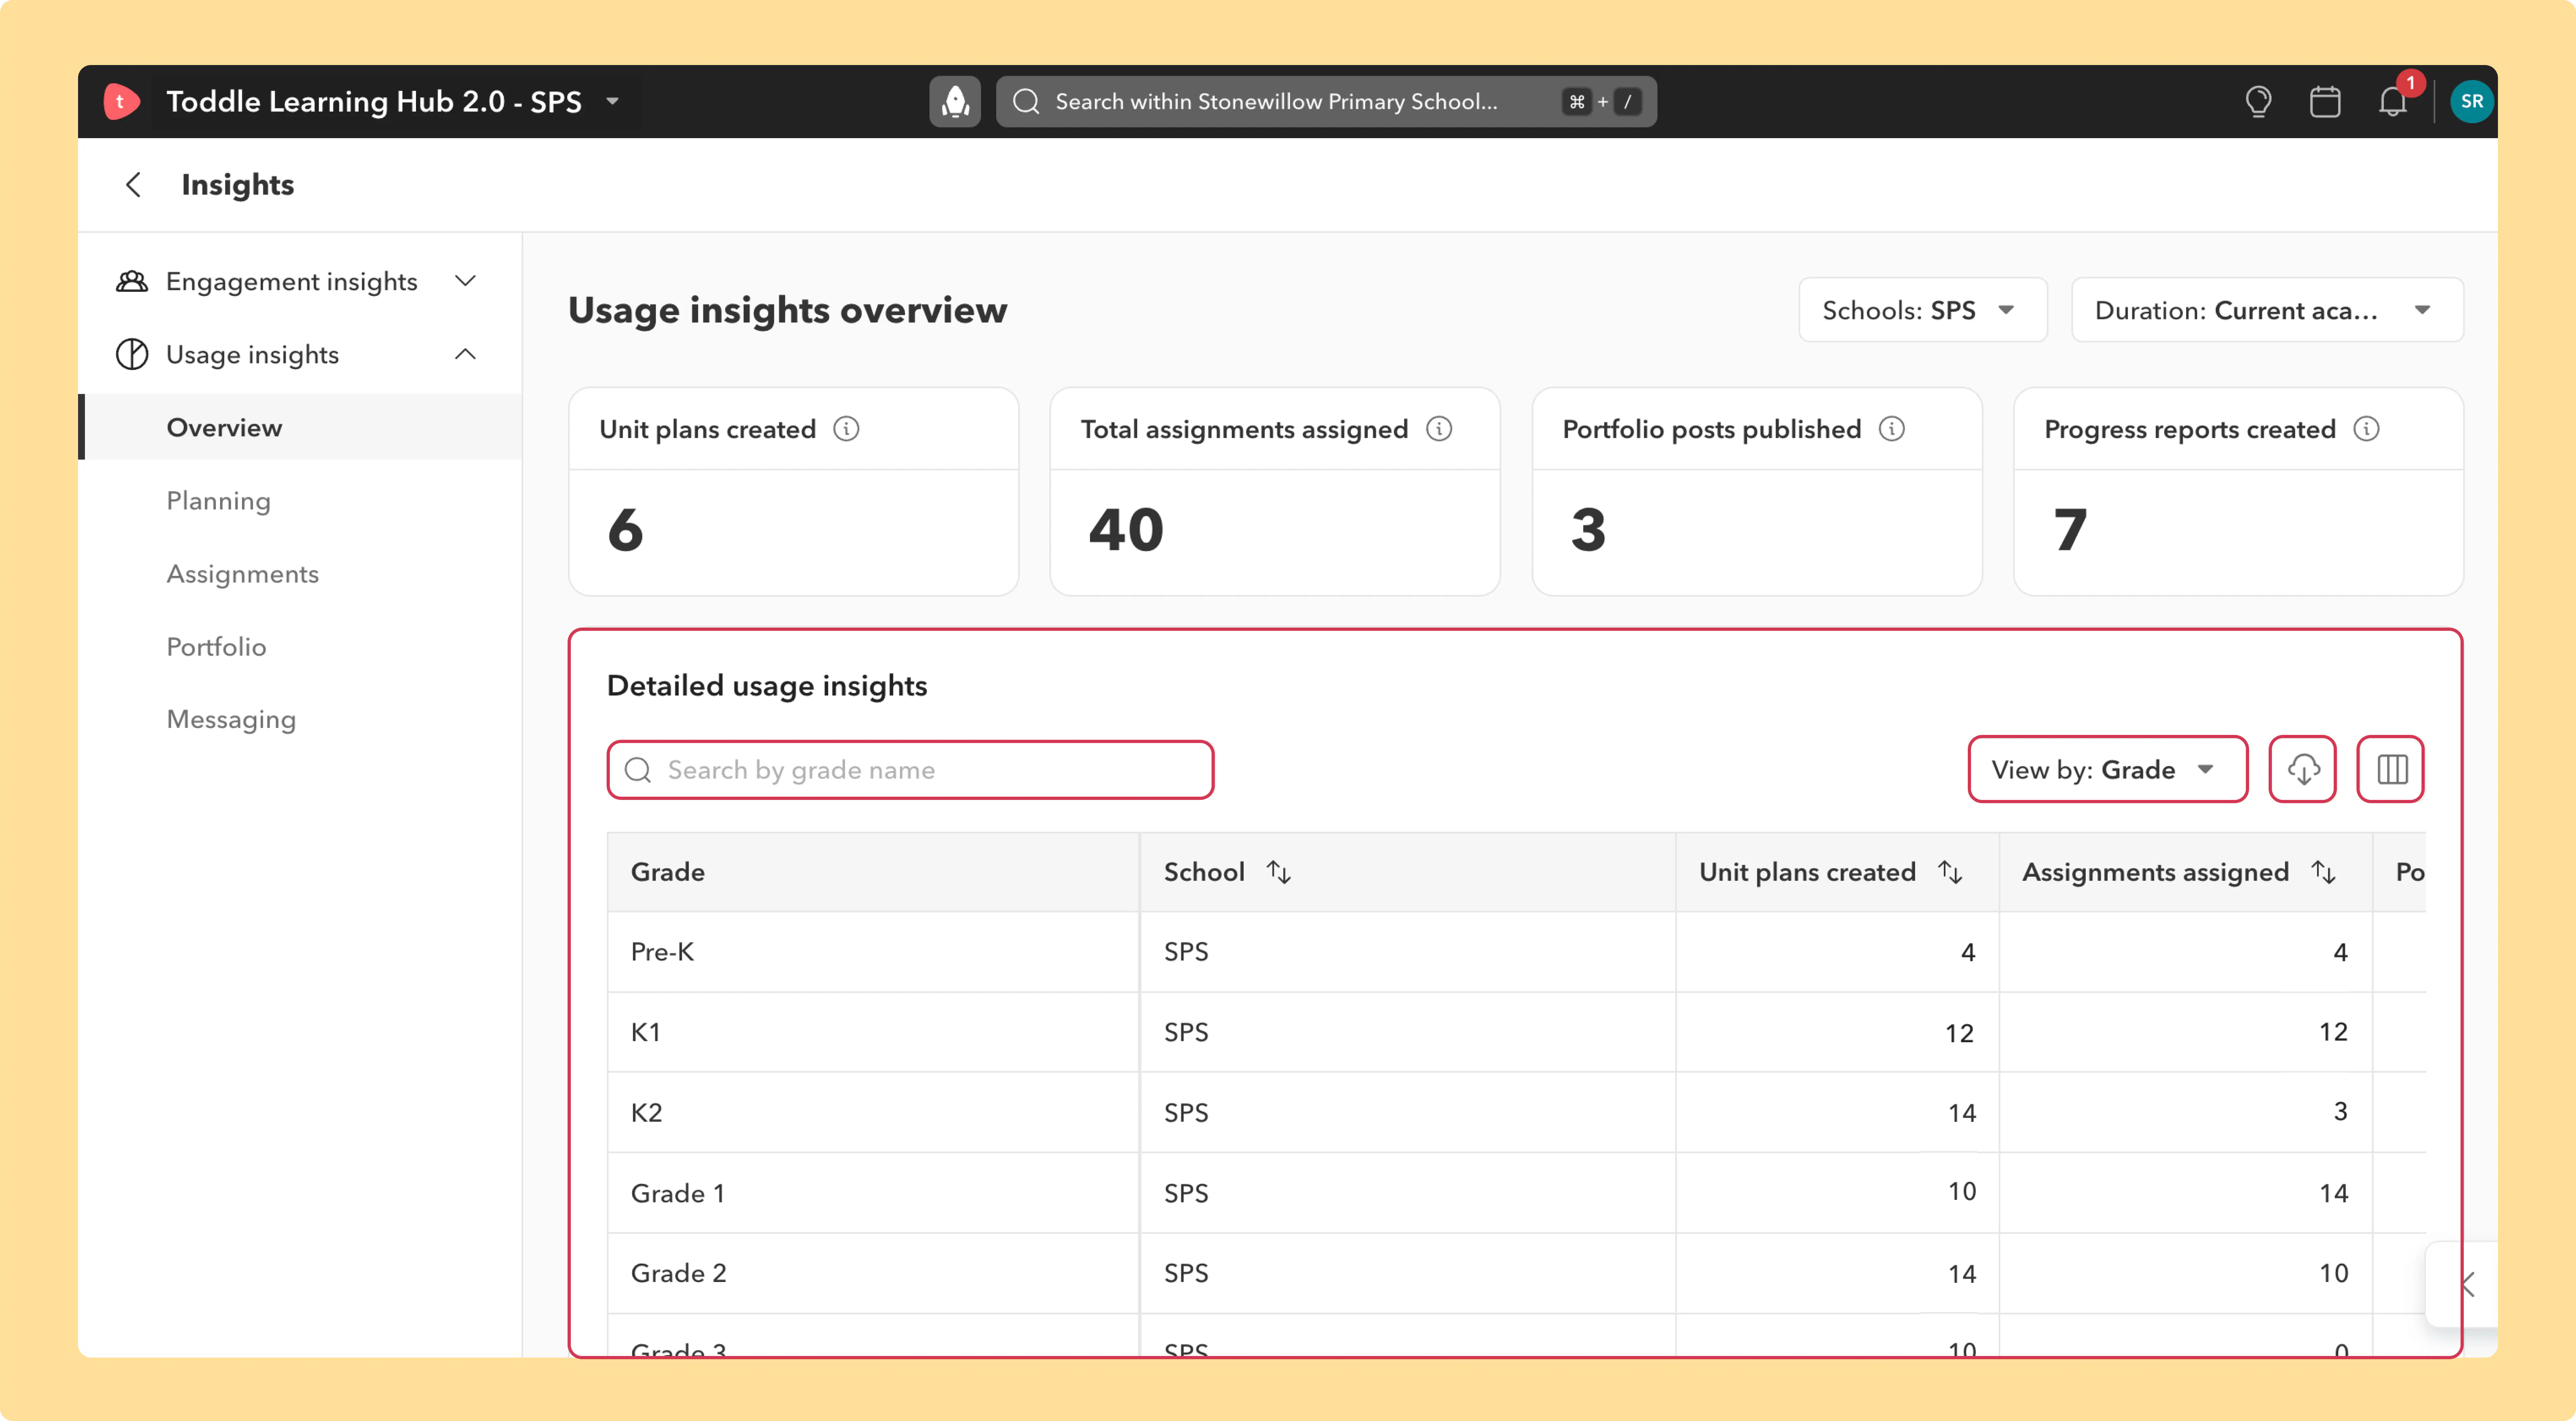Show info for Total assignments assigned
The image size is (2576, 1421).
coord(1439,429)
